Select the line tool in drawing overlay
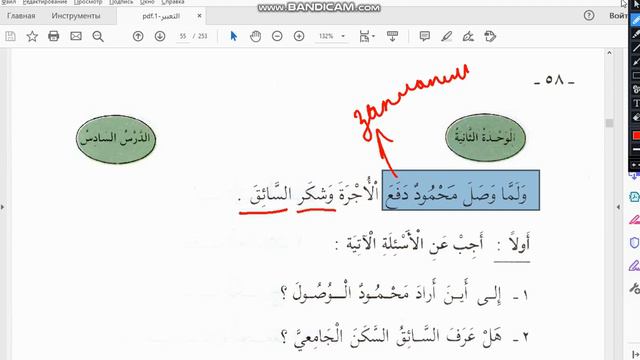 click(636, 48)
